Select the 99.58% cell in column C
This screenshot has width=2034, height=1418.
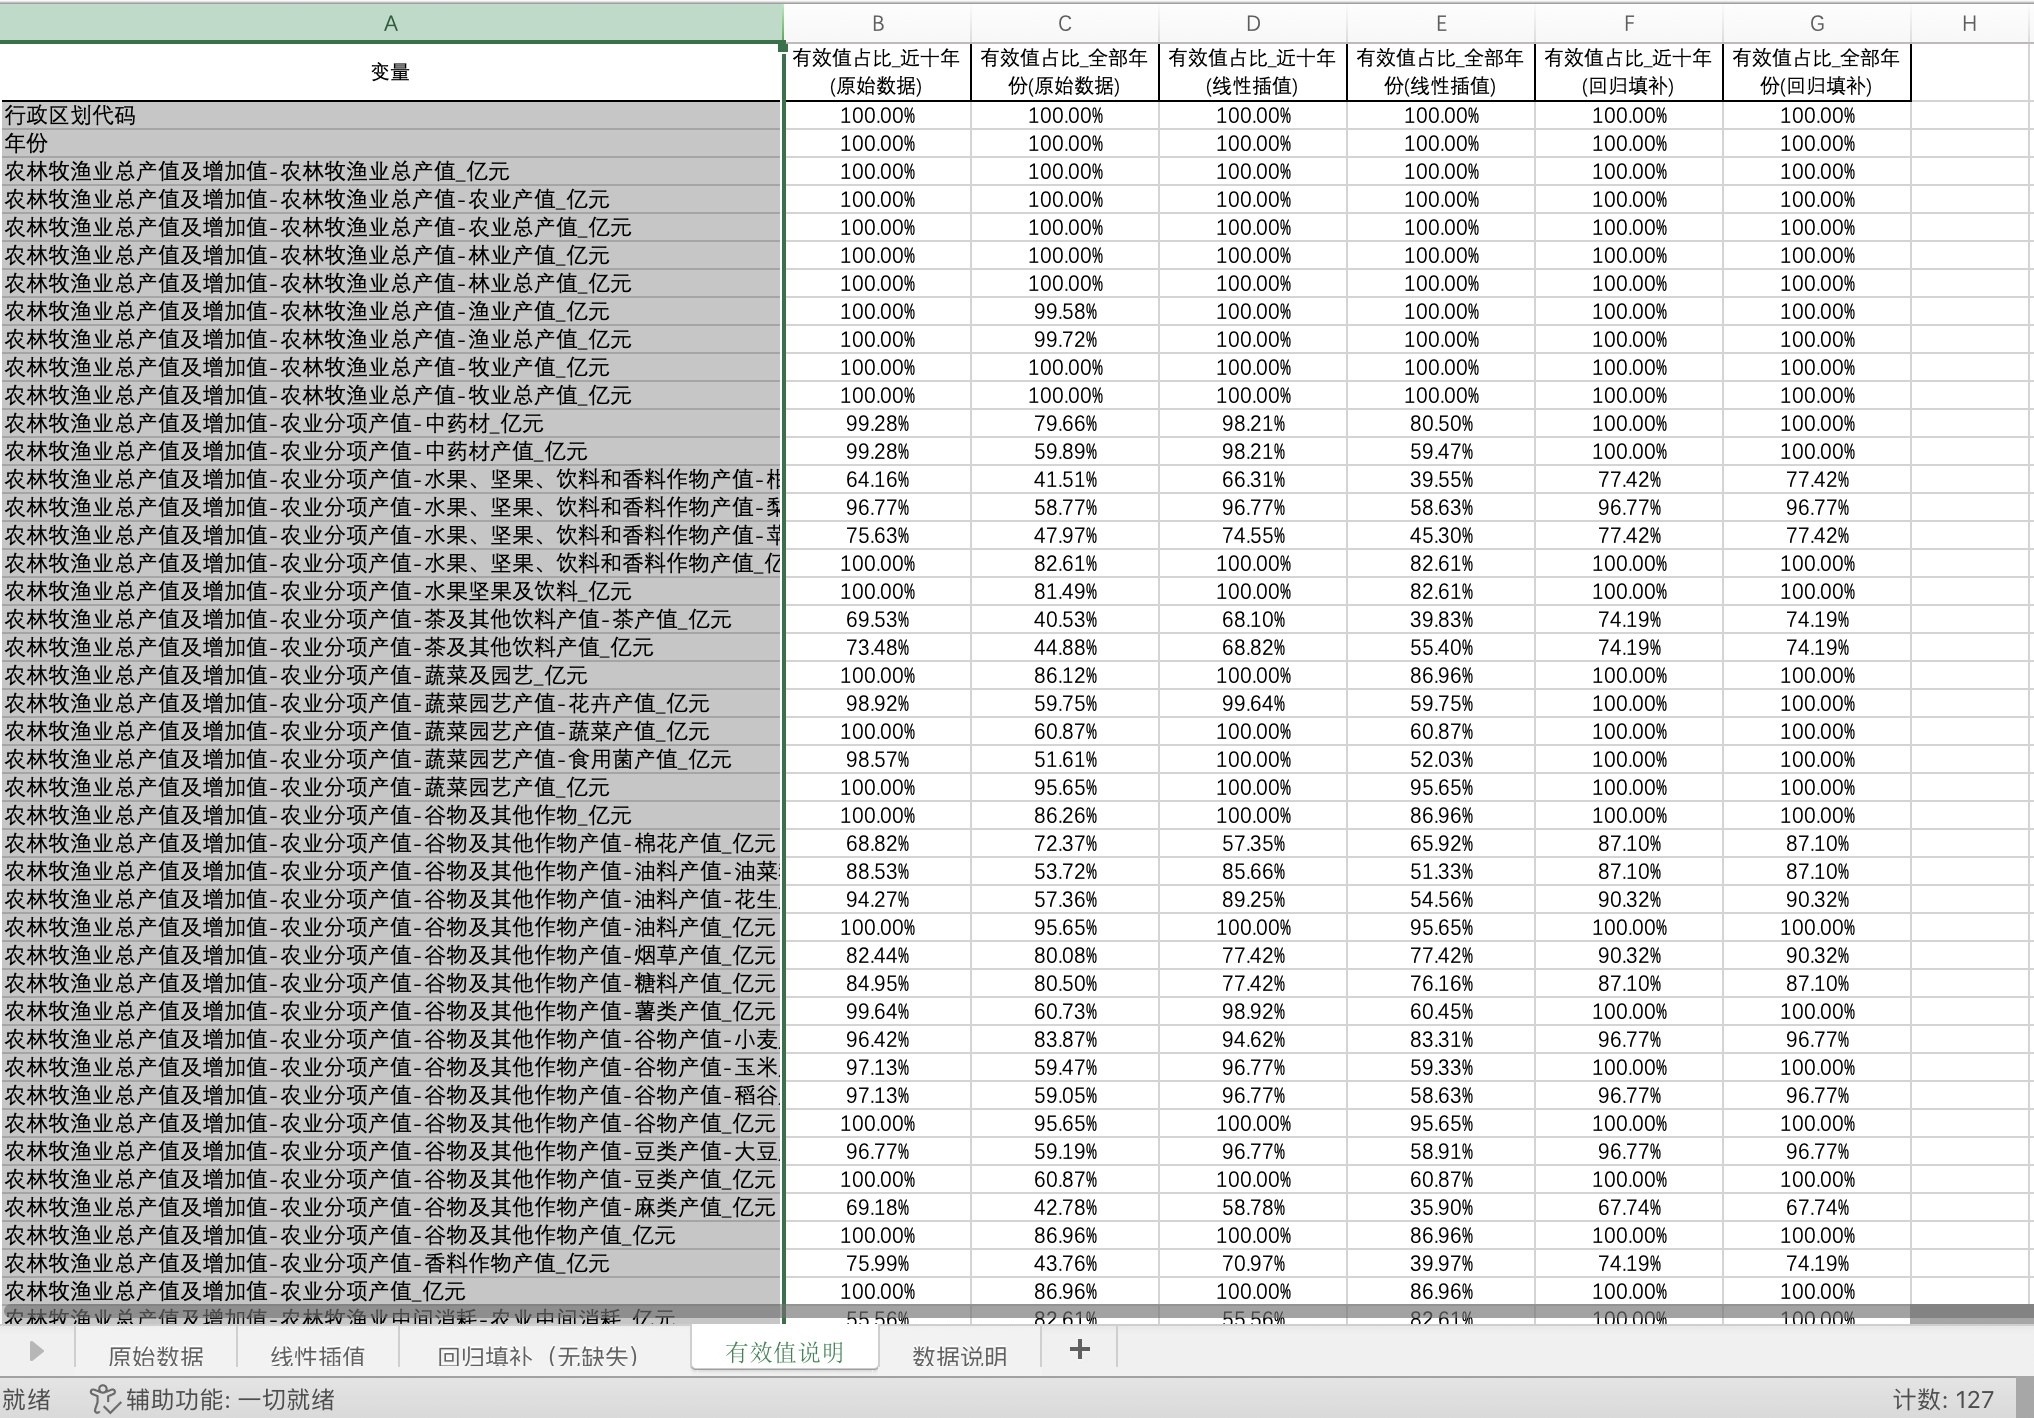[x=1065, y=311]
